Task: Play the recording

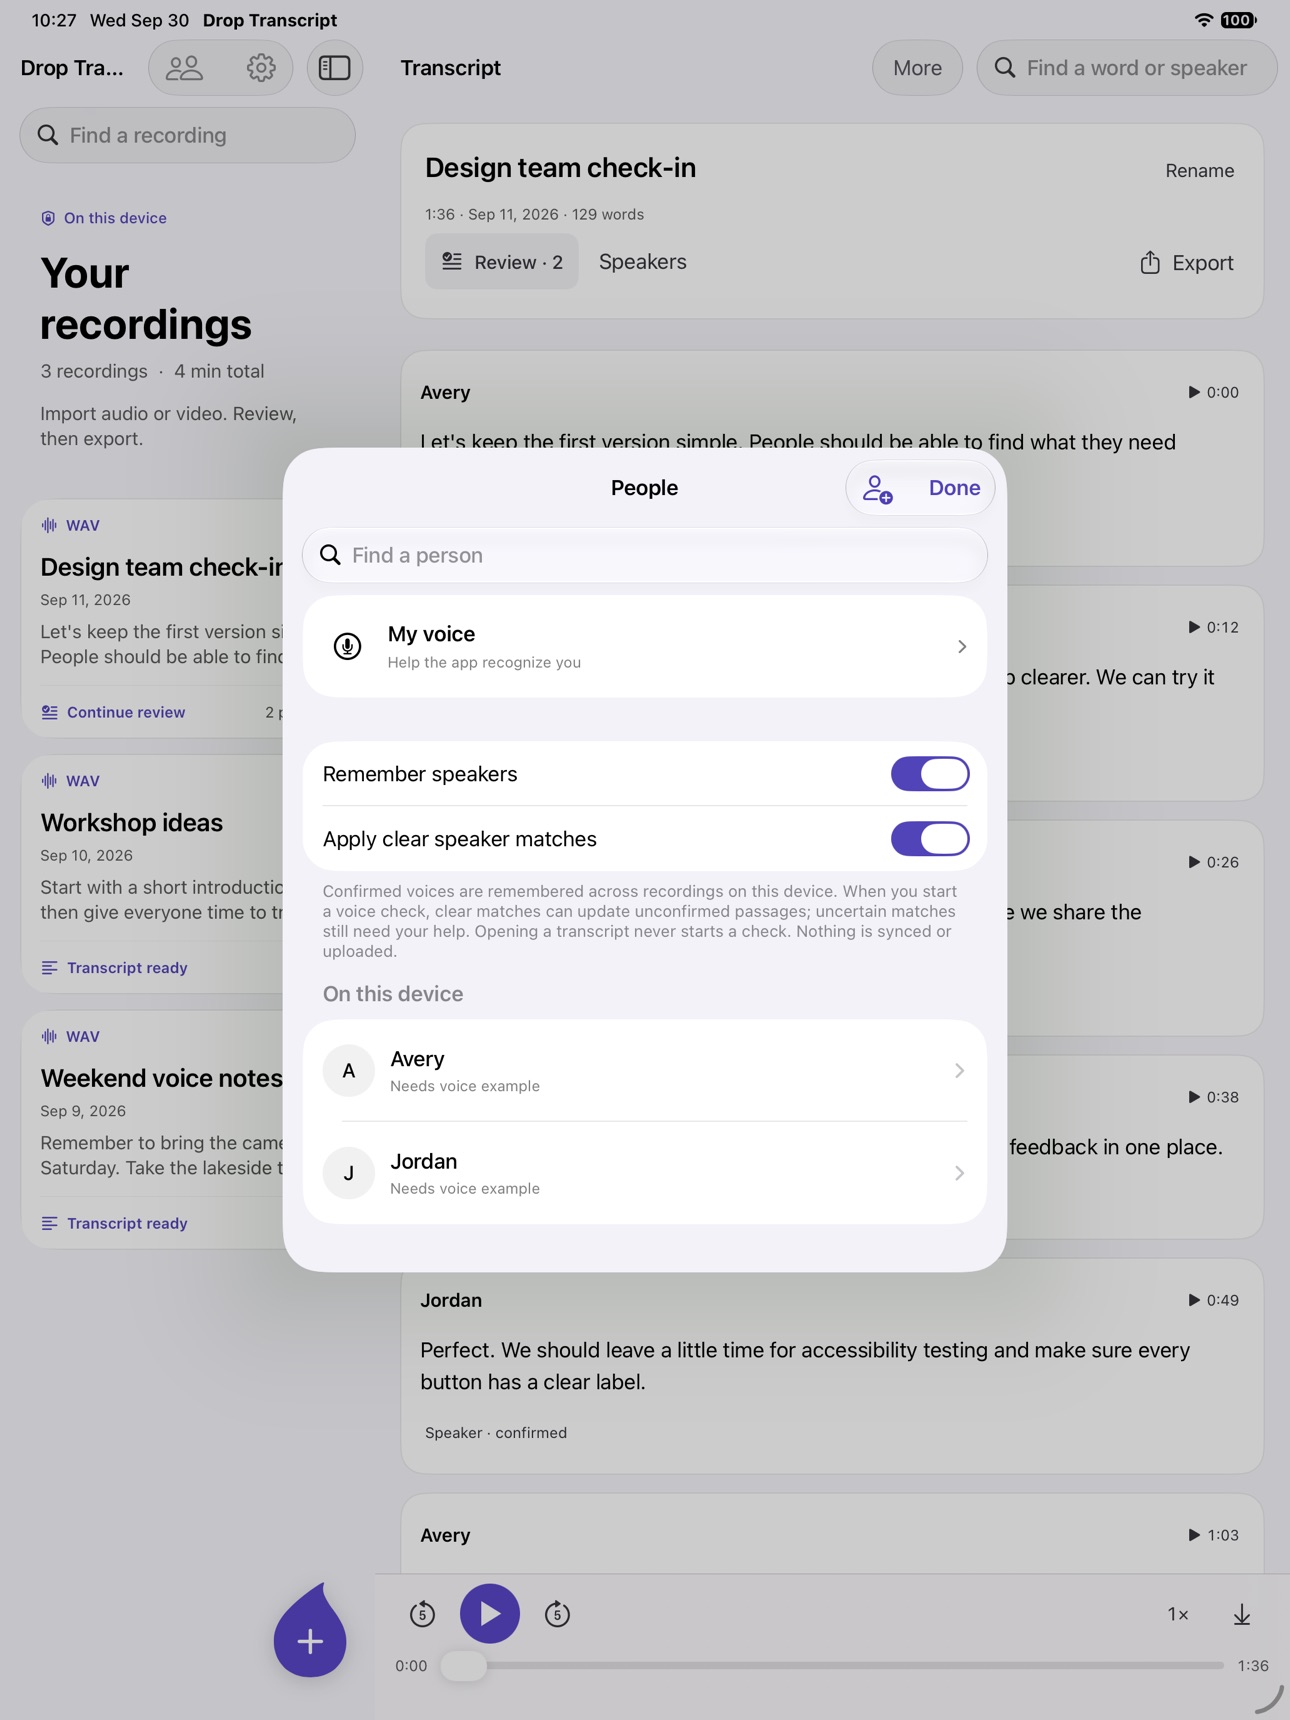Action: point(489,1613)
